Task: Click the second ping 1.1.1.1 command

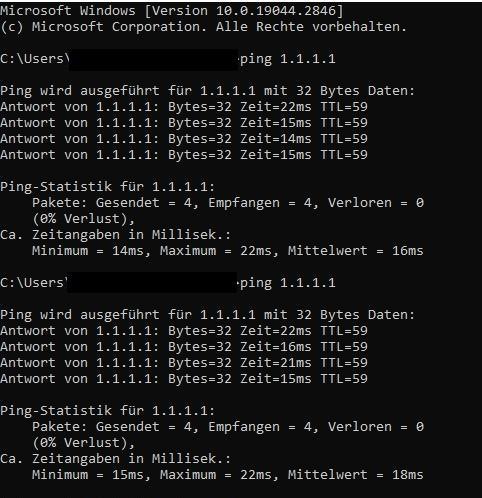Action: [x=288, y=283]
